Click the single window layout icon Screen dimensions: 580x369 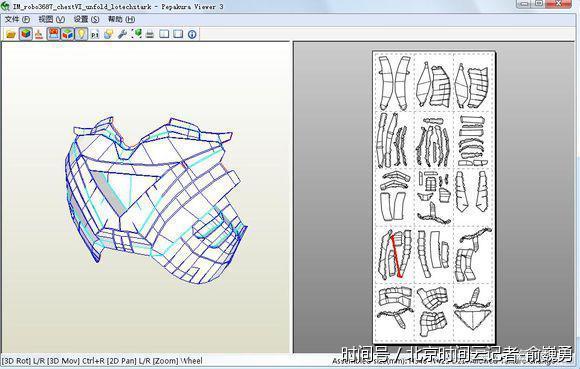178,34
